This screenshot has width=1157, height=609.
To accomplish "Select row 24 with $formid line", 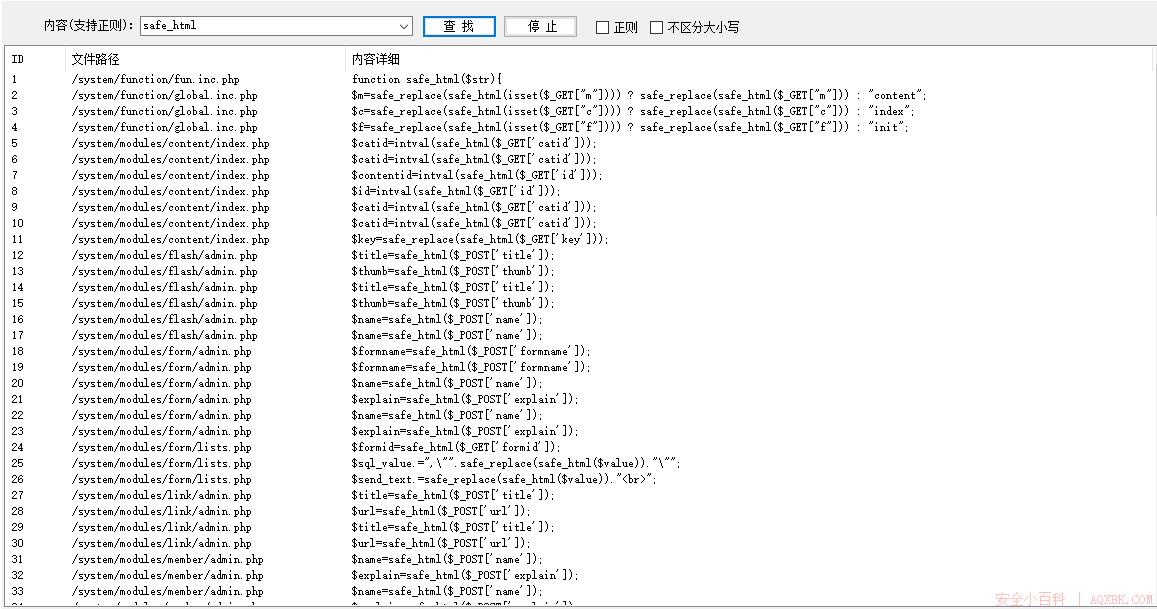I will click(x=161, y=447).
